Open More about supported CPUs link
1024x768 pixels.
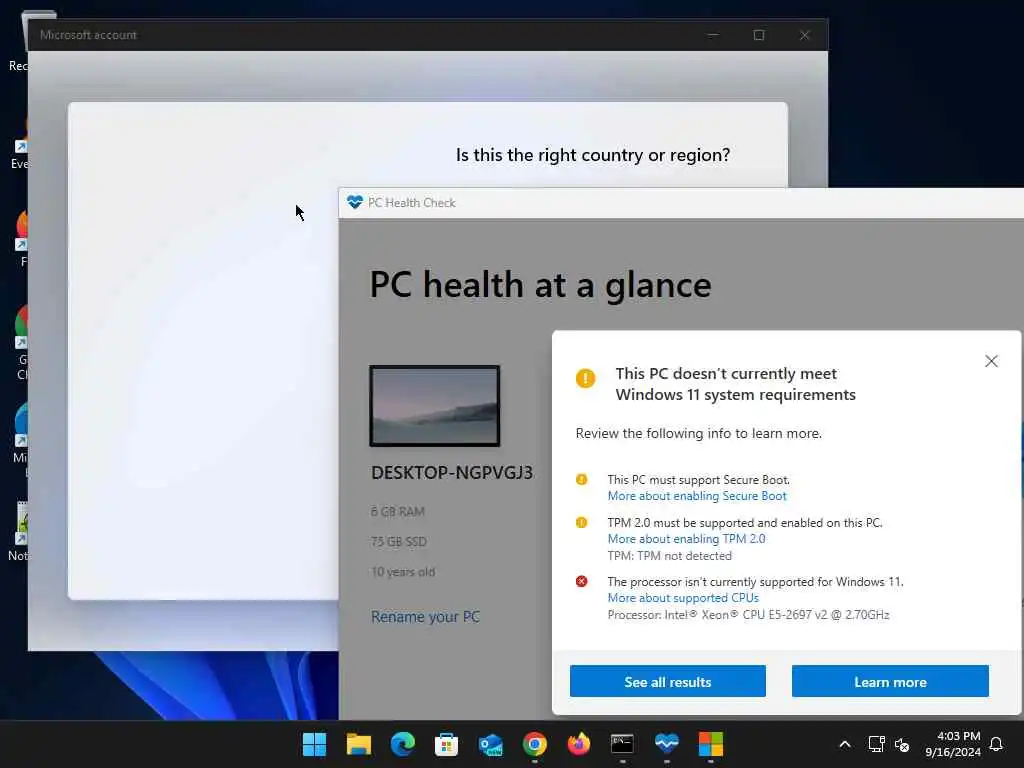coord(683,598)
